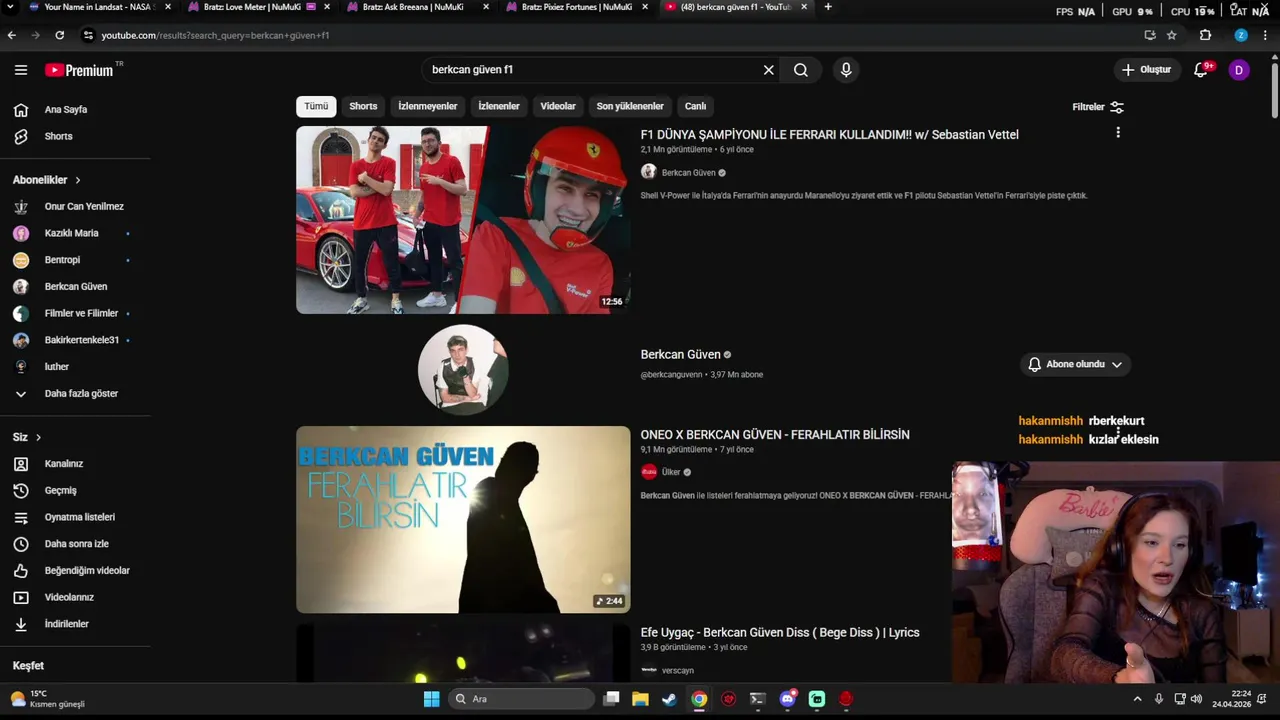Open the ONEO X BERKCAN GÜVEN video title
This screenshot has height=720, width=1280.
point(775,435)
